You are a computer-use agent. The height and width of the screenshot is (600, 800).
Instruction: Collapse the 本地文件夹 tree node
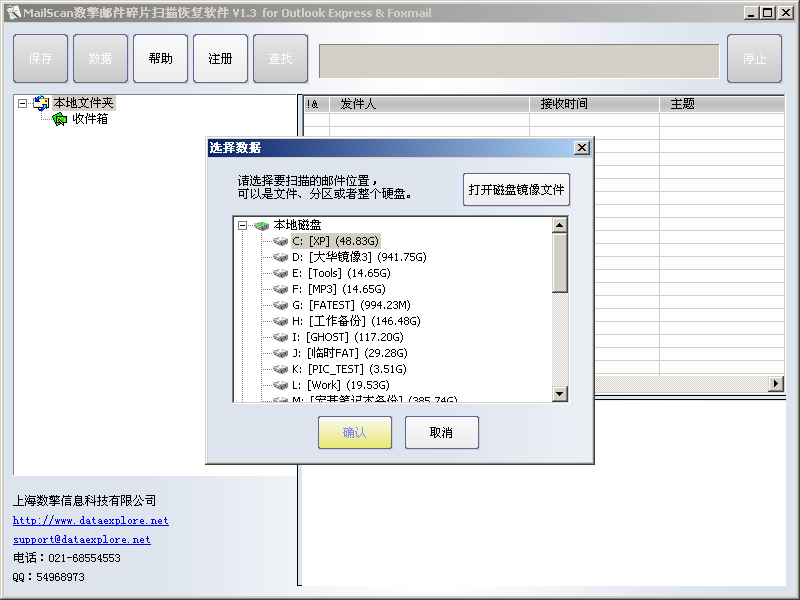(x=22, y=104)
